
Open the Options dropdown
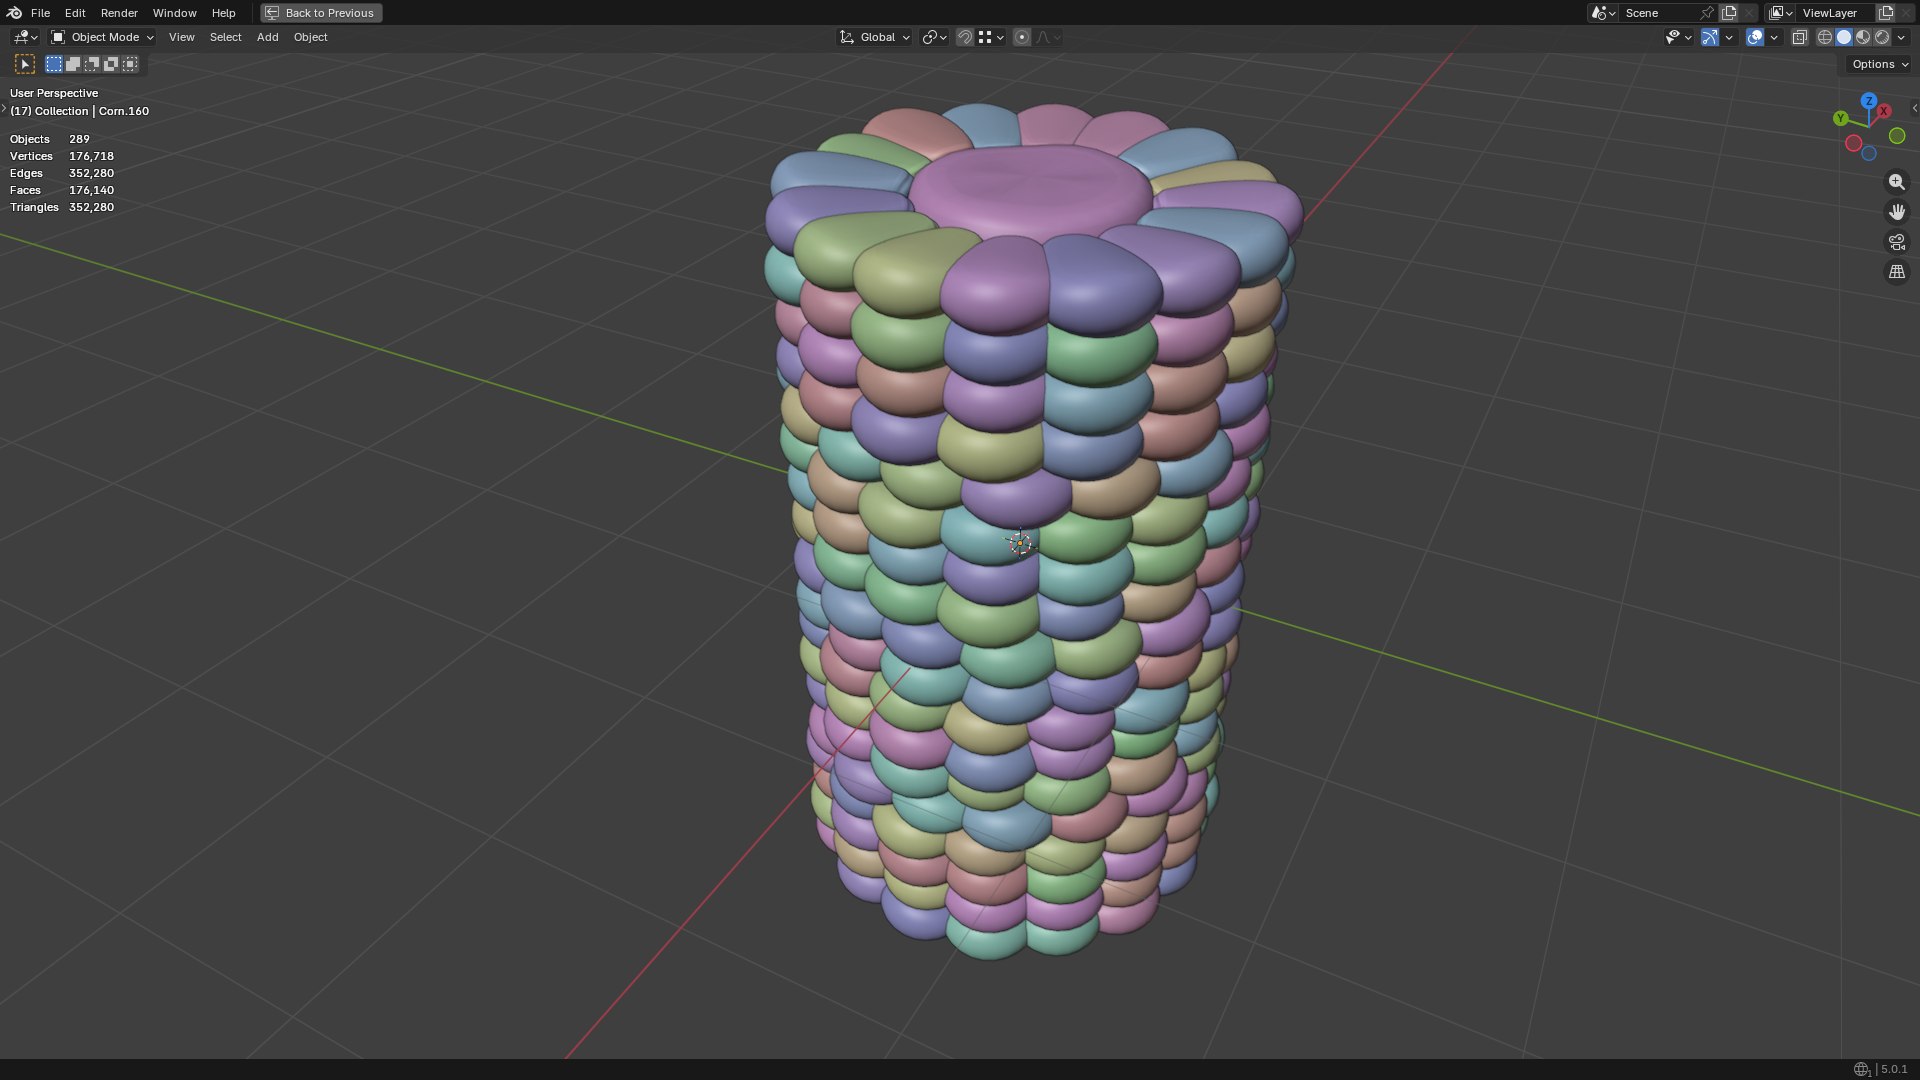[1879, 64]
